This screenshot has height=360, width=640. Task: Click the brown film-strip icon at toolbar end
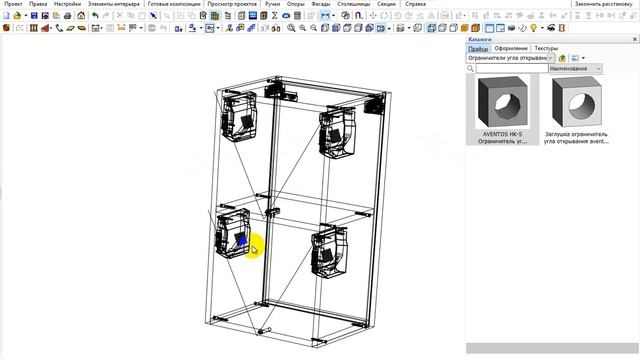(562, 28)
